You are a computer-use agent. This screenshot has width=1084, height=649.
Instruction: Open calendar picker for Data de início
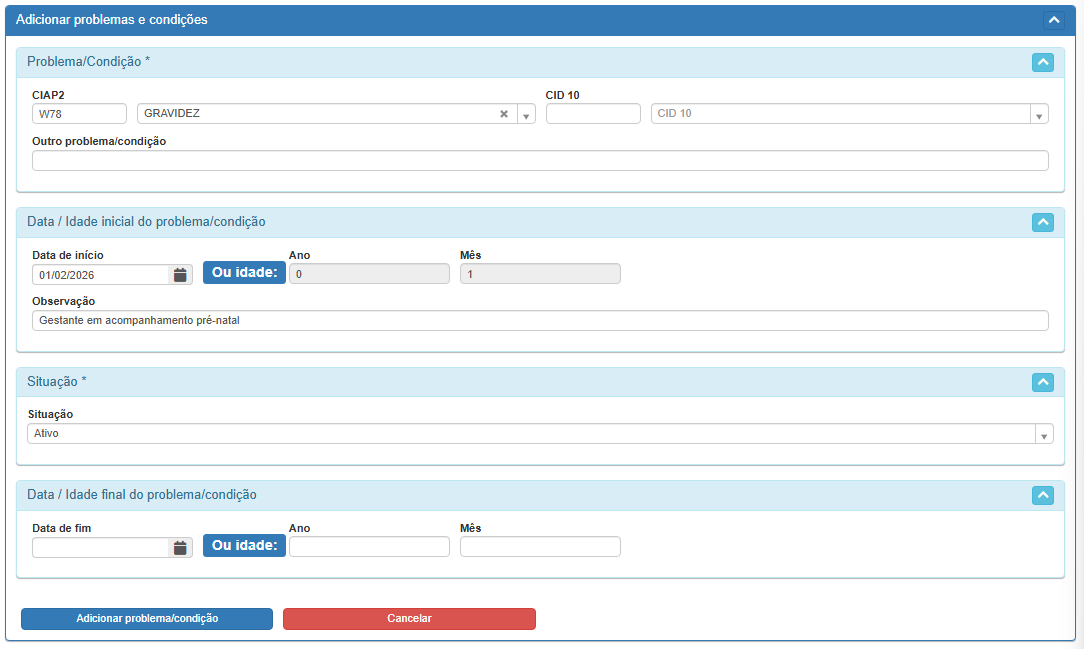[x=180, y=275]
